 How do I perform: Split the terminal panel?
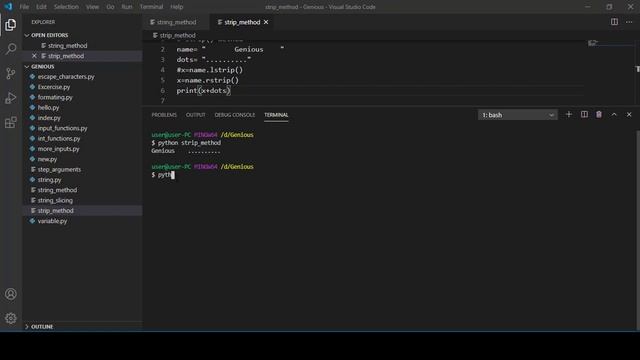pyautogui.click(x=584, y=115)
